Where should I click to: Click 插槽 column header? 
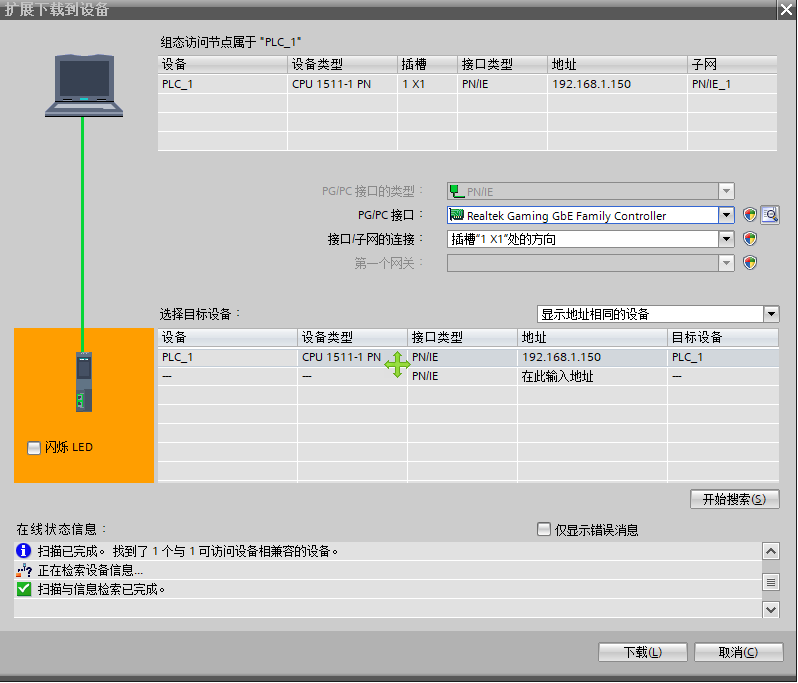pos(427,65)
